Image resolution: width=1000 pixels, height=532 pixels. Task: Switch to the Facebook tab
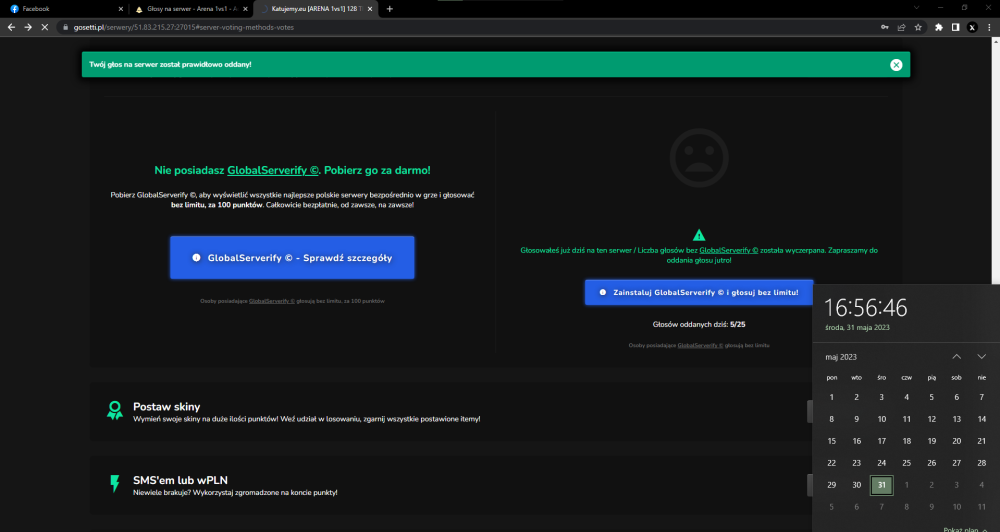64,9
